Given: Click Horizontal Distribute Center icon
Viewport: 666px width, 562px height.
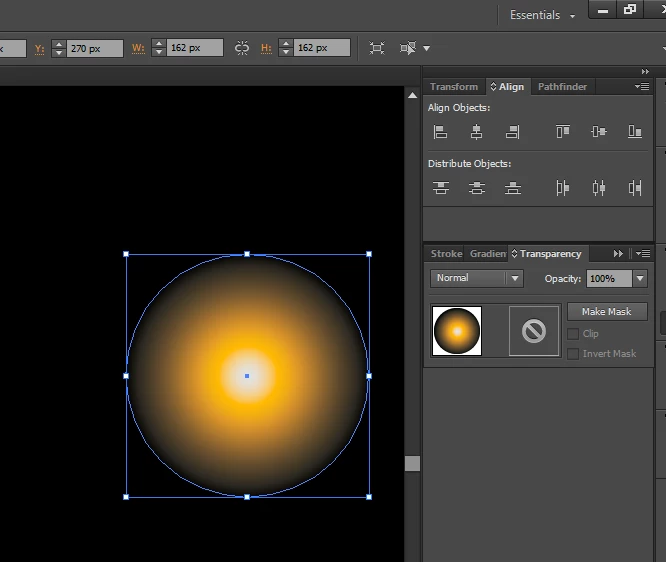Looking at the screenshot, I should (598, 187).
